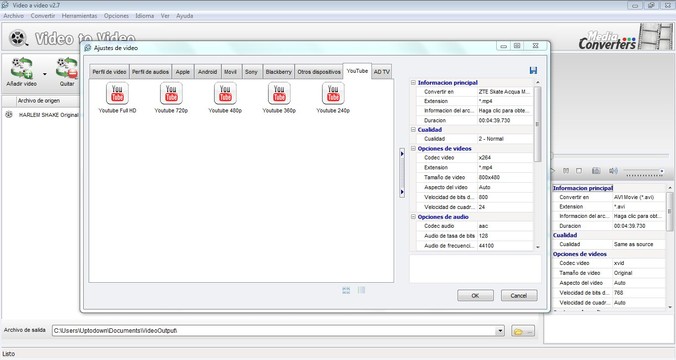Open the Opciones menu
Viewport: 676px width, 360px height.
(x=116, y=16)
